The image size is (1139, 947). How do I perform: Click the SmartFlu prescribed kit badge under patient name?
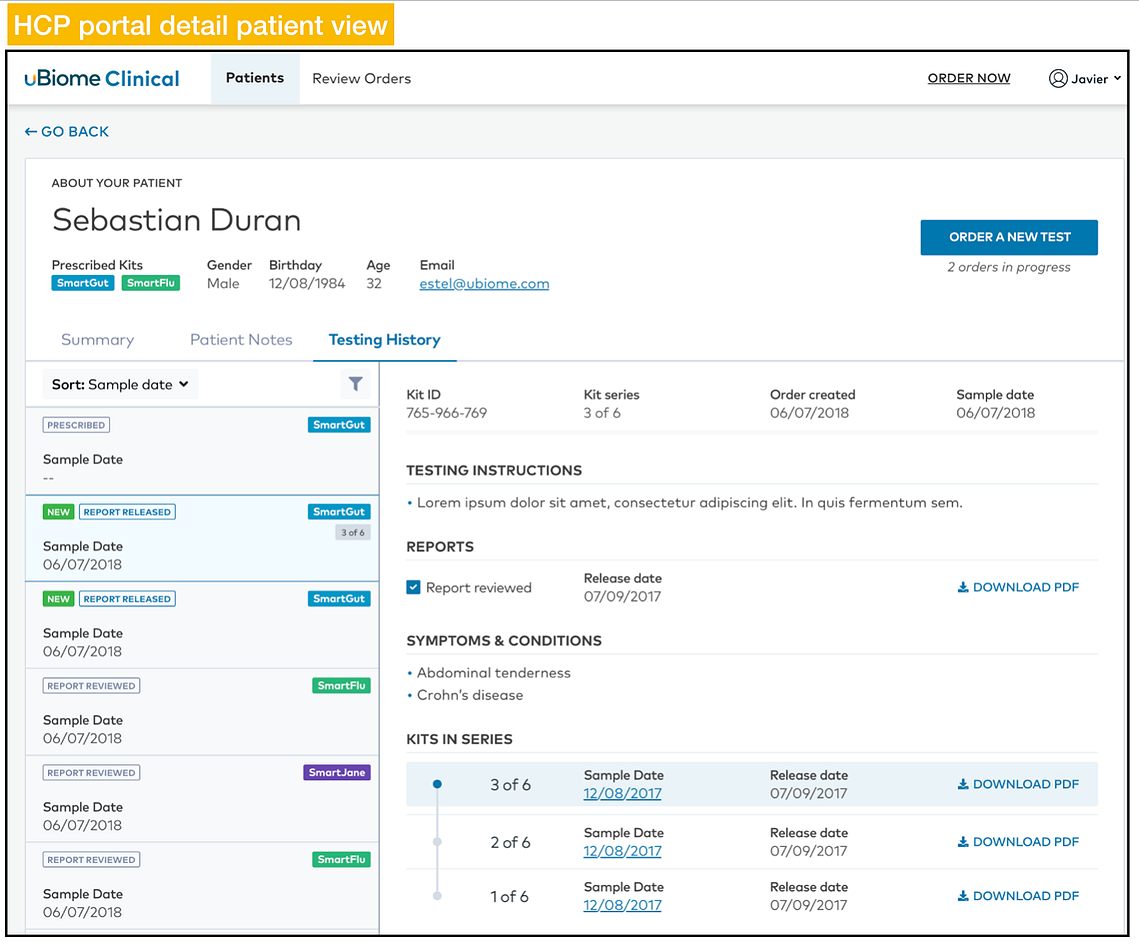pos(150,283)
